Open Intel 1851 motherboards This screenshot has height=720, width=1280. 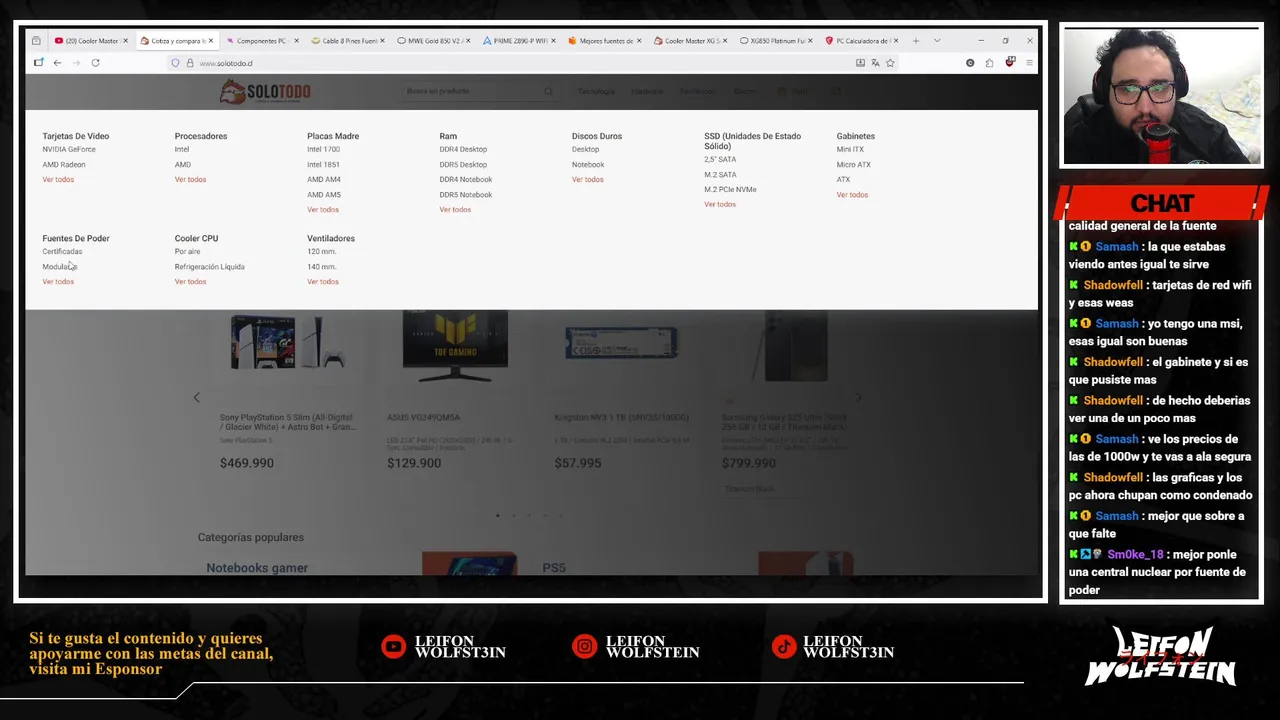point(323,164)
